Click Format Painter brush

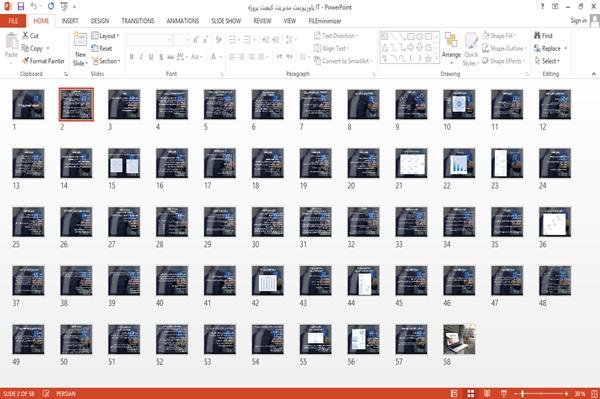(43, 61)
